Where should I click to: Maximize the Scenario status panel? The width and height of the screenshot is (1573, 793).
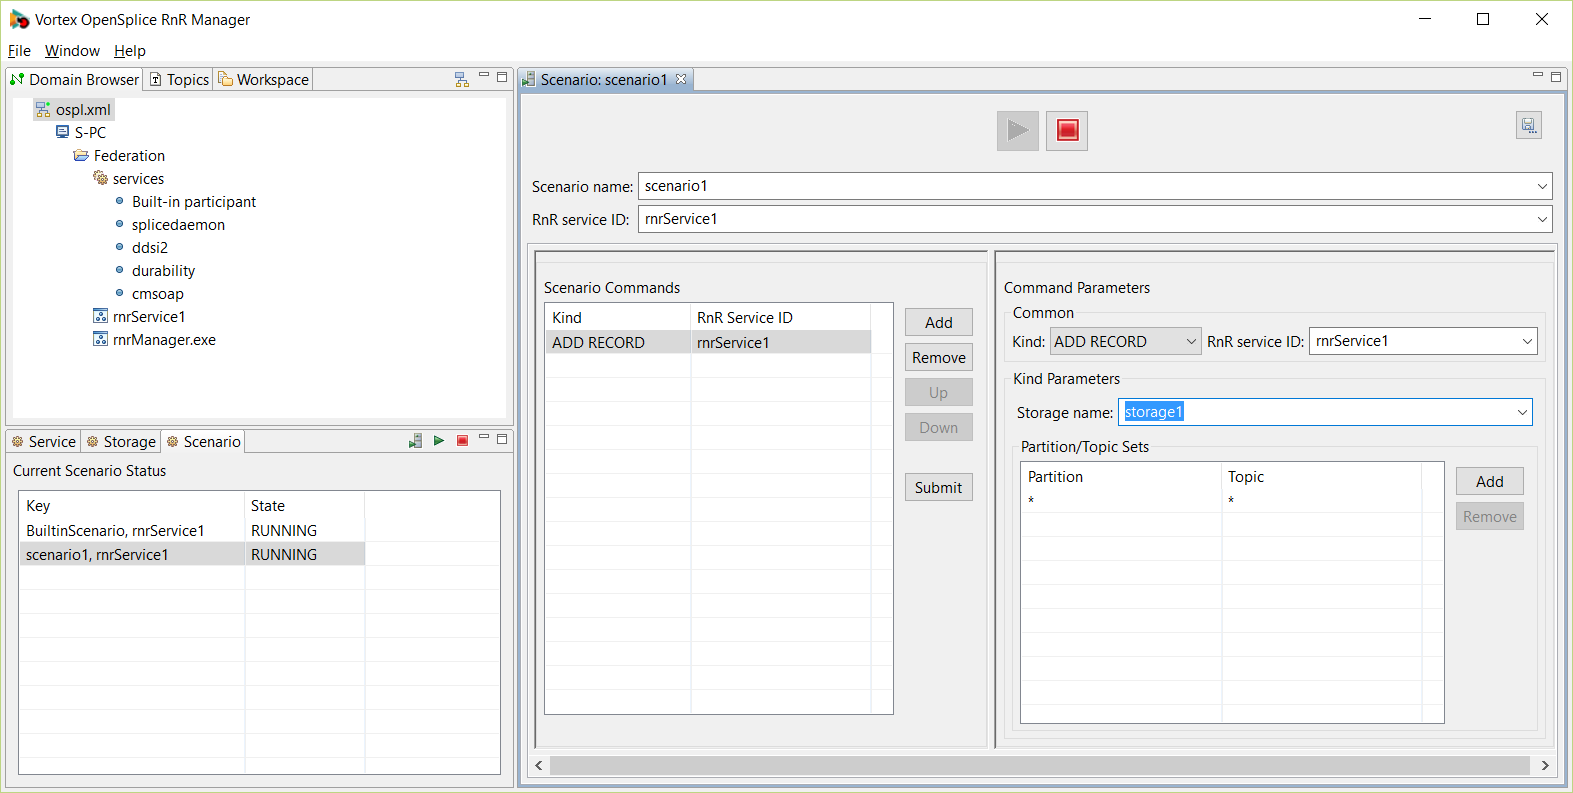point(502,438)
